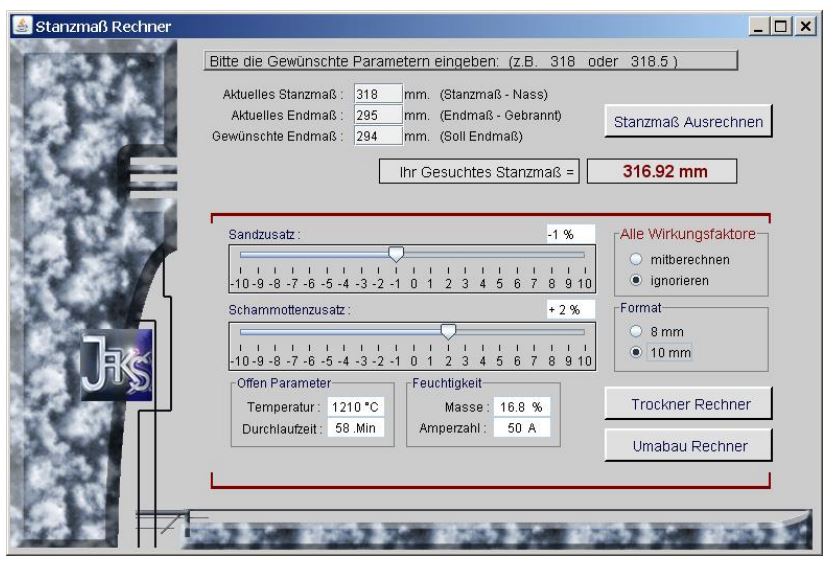This screenshot has height=569, width=838.
Task: Choose the 10 mm format option
Action: pyautogui.click(x=636, y=352)
